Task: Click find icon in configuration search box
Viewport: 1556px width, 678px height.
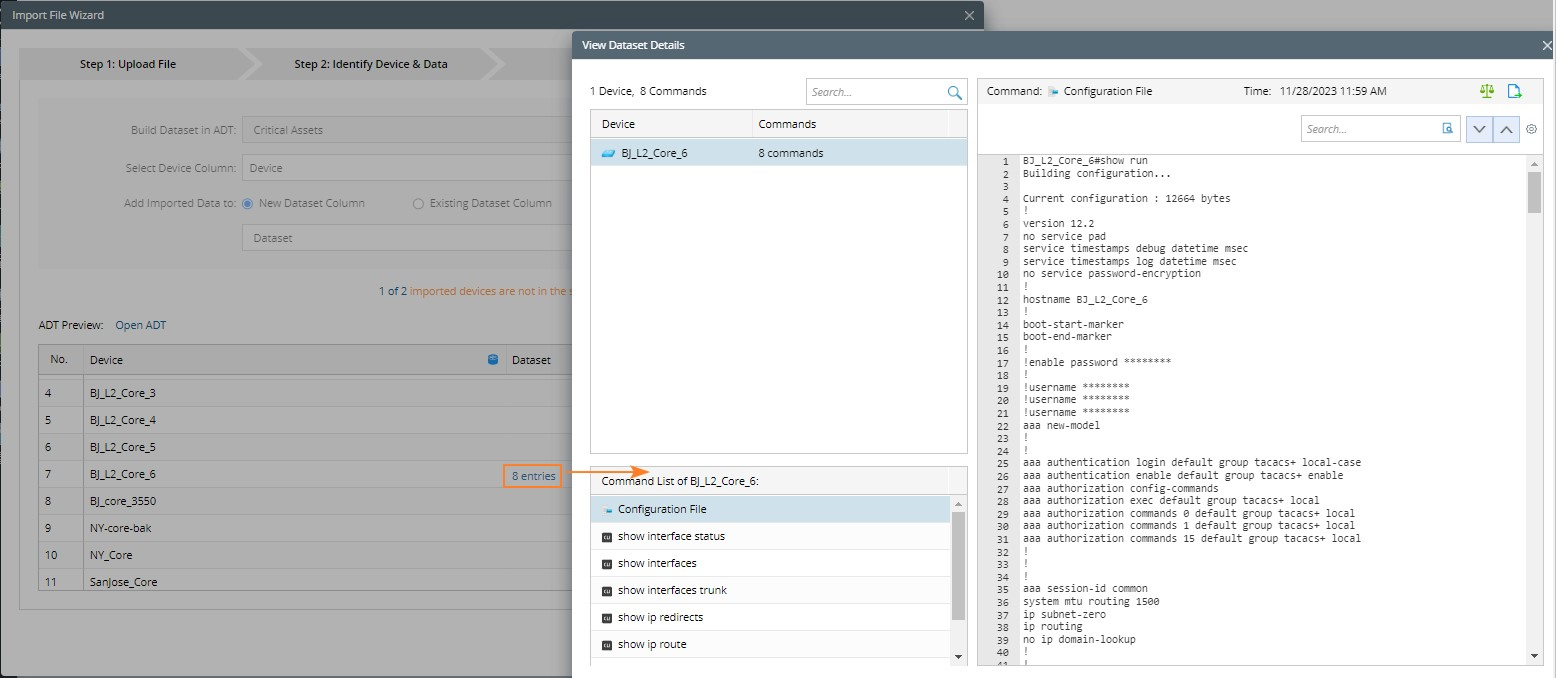Action: (x=1447, y=129)
